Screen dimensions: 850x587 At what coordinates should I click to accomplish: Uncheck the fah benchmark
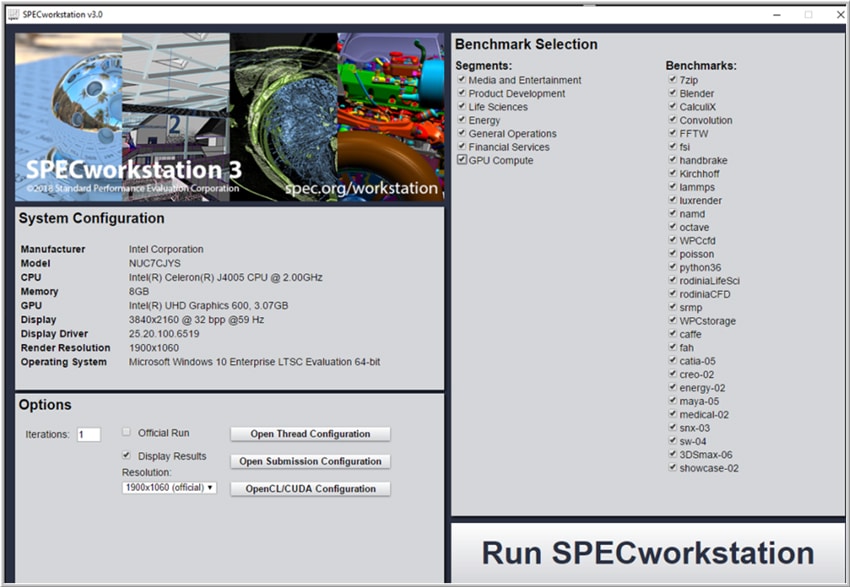click(673, 347)
